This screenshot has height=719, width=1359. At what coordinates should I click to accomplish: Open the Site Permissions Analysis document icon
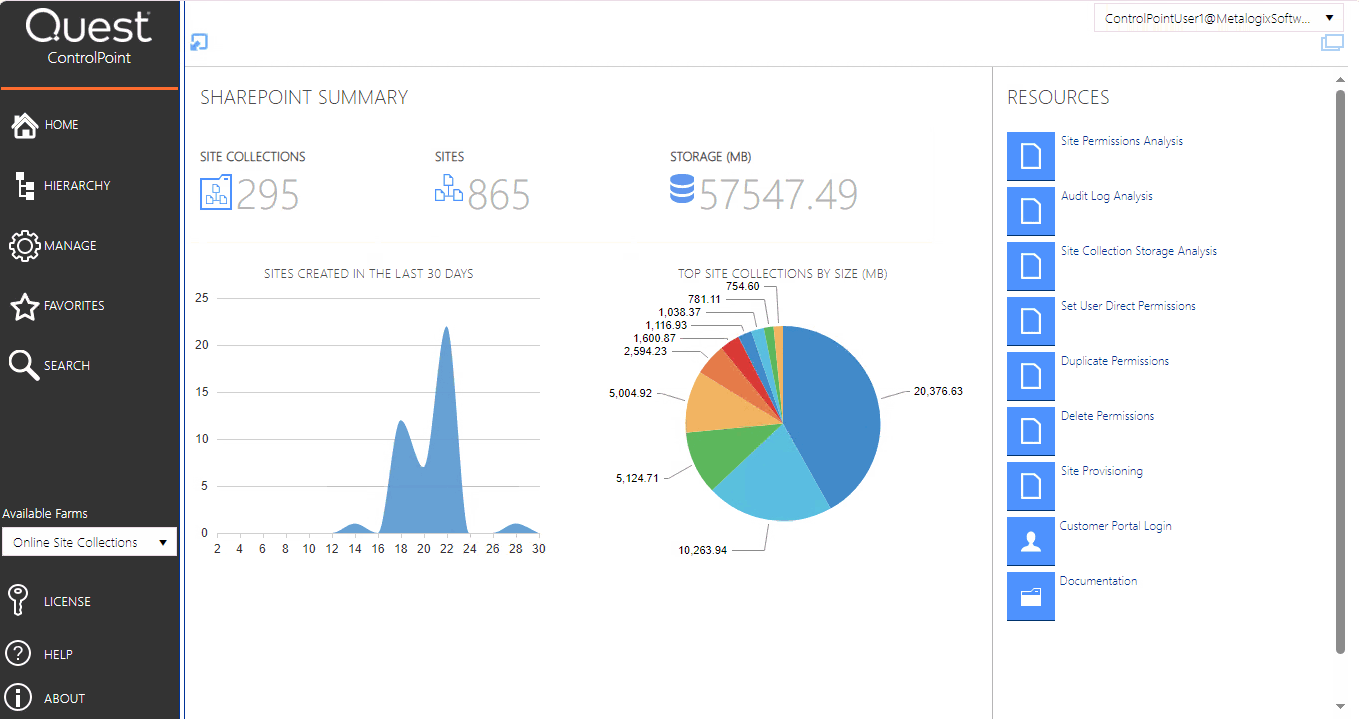[x=1031, y=156]
